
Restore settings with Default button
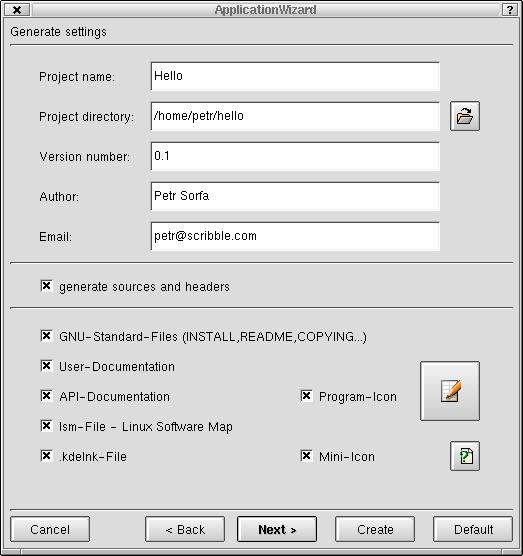(x=473, y=529)
